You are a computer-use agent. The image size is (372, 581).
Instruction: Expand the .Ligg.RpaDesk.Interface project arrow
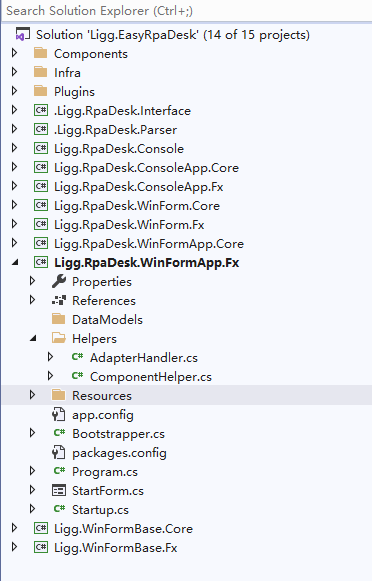[14, 110]
